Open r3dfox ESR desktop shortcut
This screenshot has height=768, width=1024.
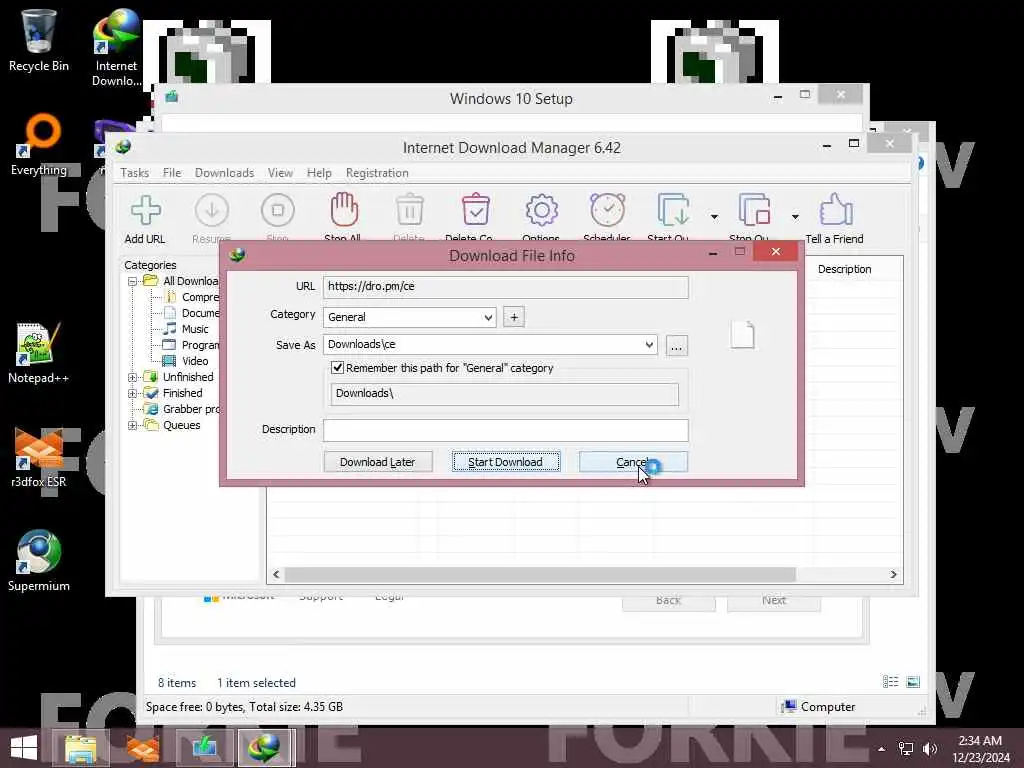39,457
